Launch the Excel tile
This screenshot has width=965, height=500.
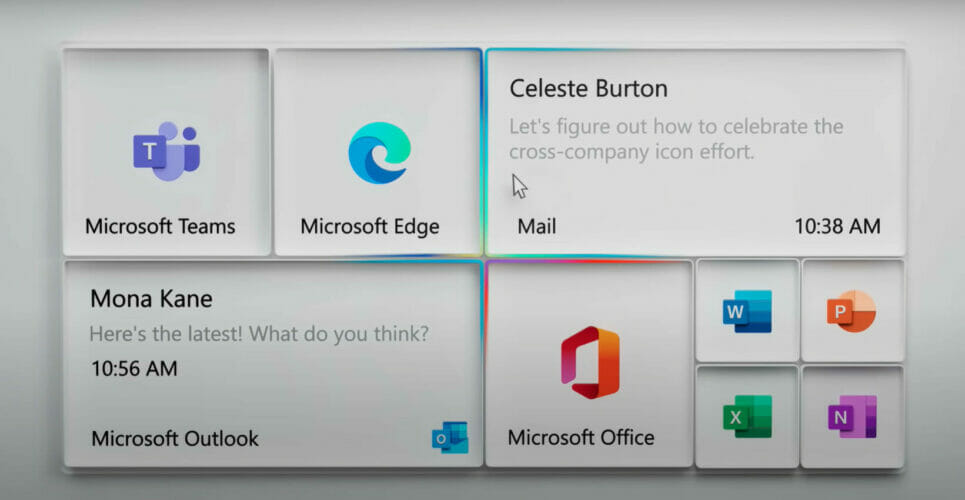pyautogui.click(x=747, y=416)
